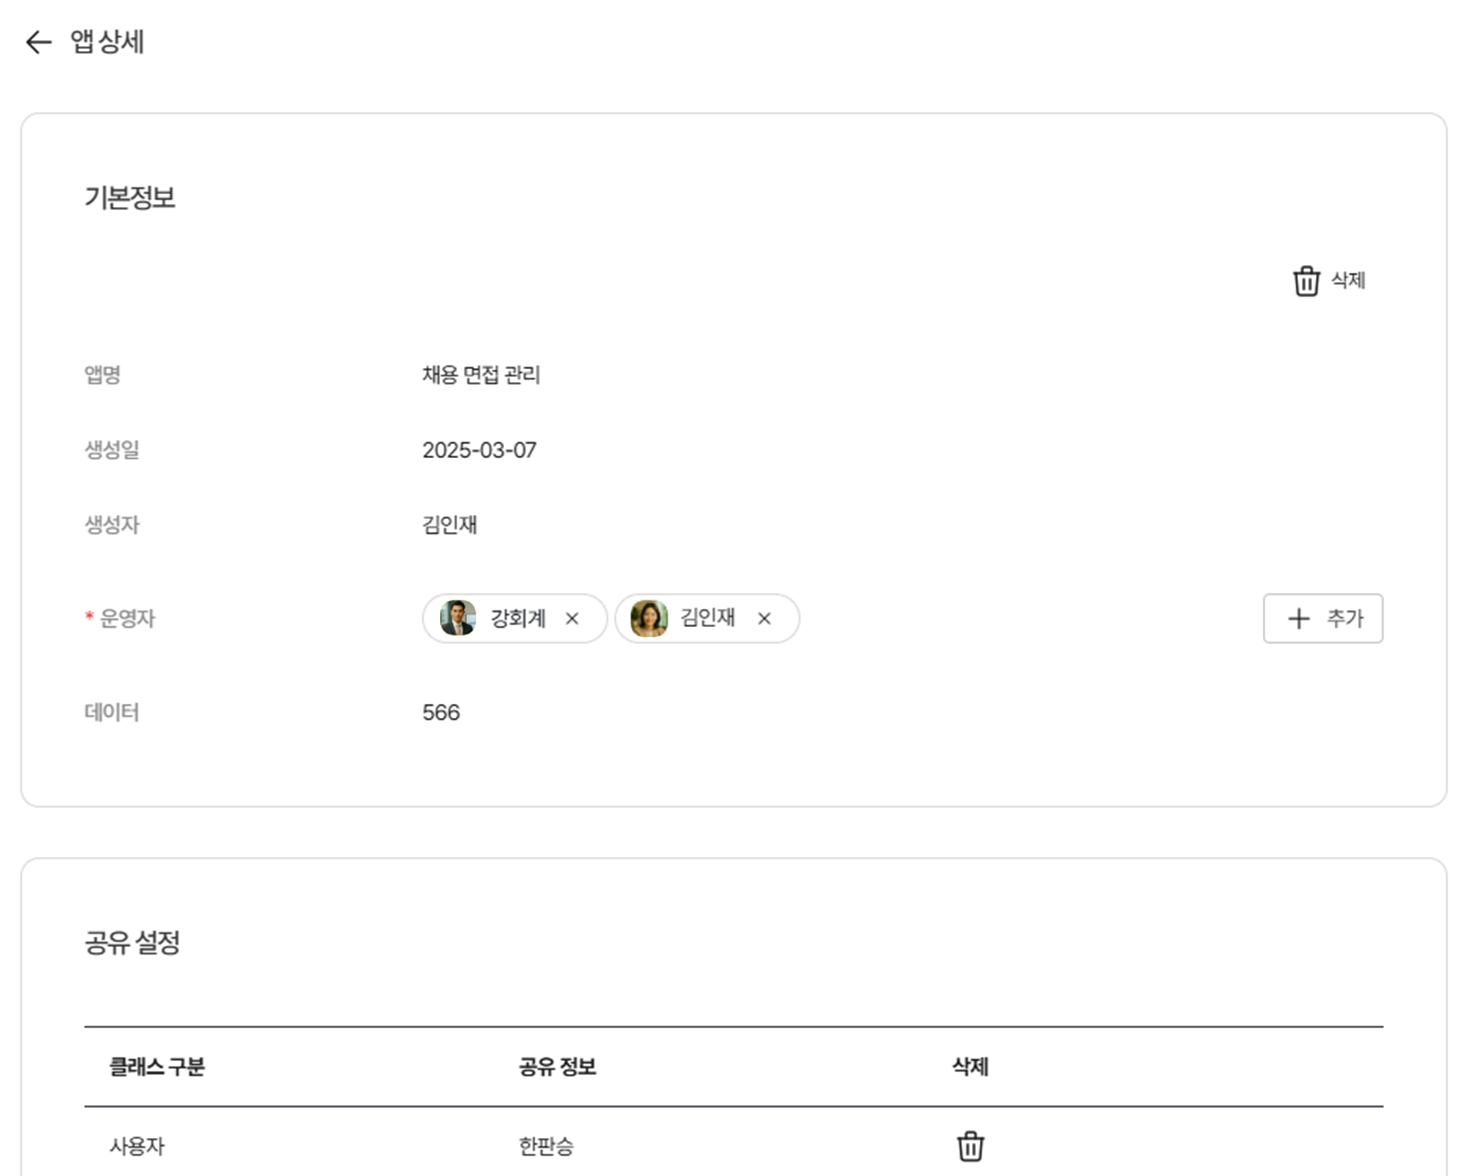
Task: Click the 공유 설정 section heading
Action: 132,943
